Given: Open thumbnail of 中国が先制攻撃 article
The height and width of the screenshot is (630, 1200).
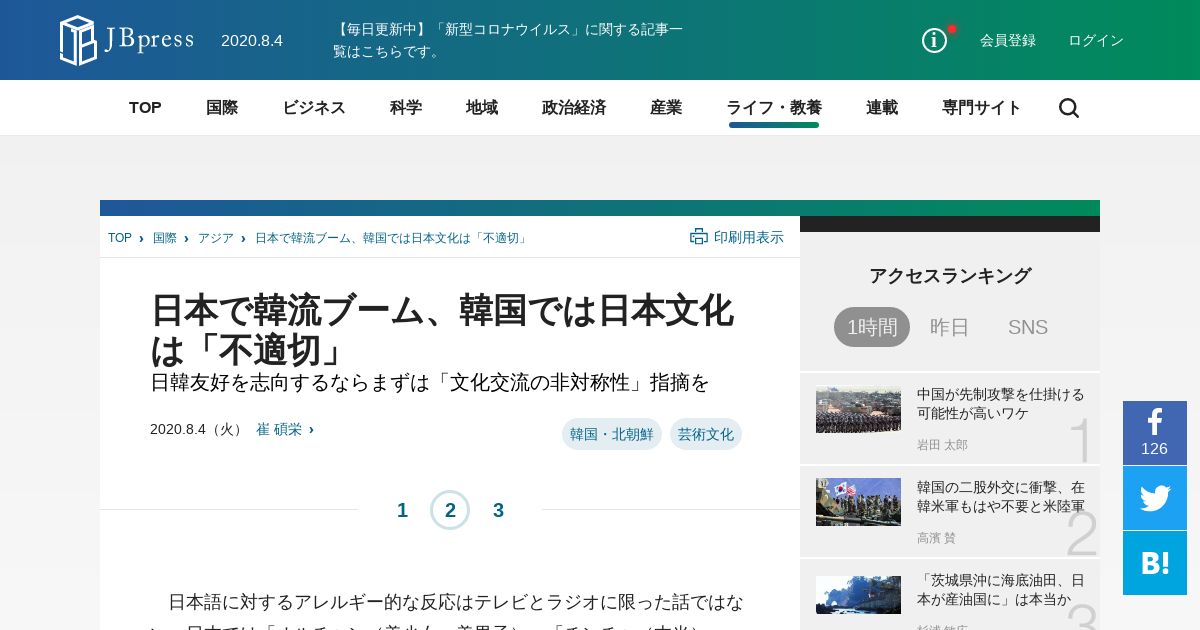Looking at the screenshot, I should [x=858, y=410].
